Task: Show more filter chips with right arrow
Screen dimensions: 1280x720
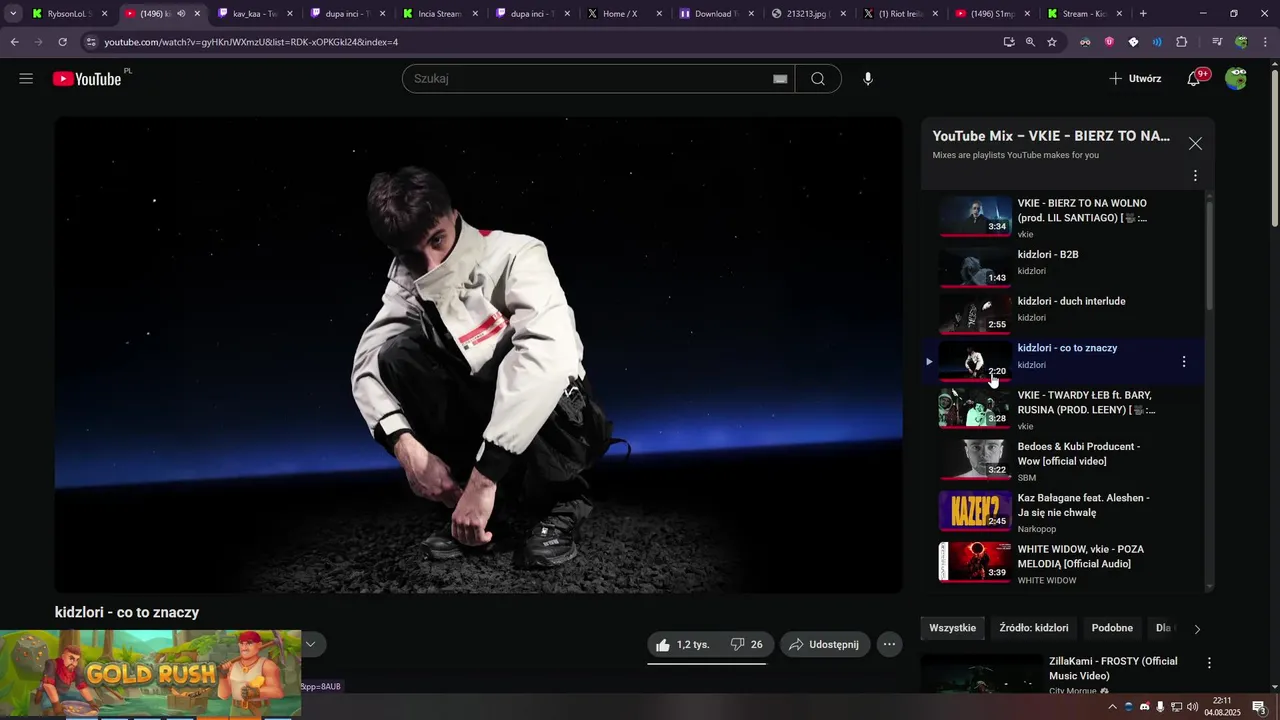Action: coord(1197,629)
